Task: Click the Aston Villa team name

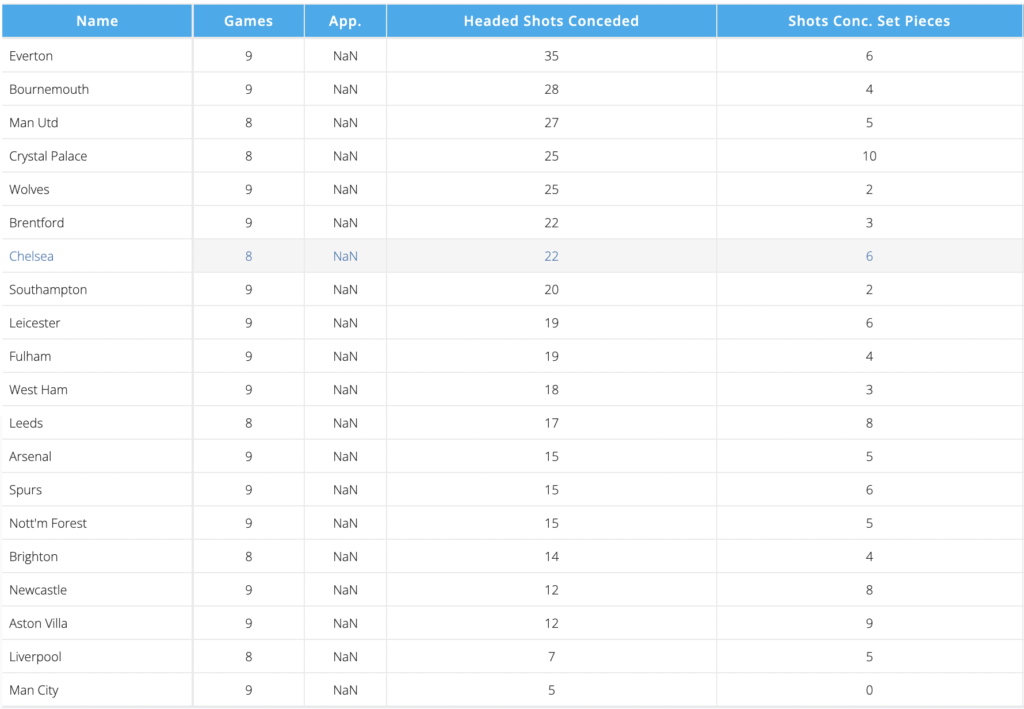Action: tap(39, 623)
